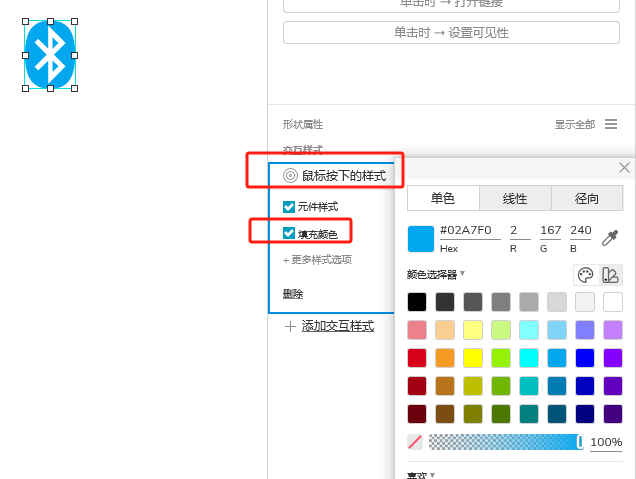Uncheck the 元件样式 checkbox

click(x=289, y=207)
